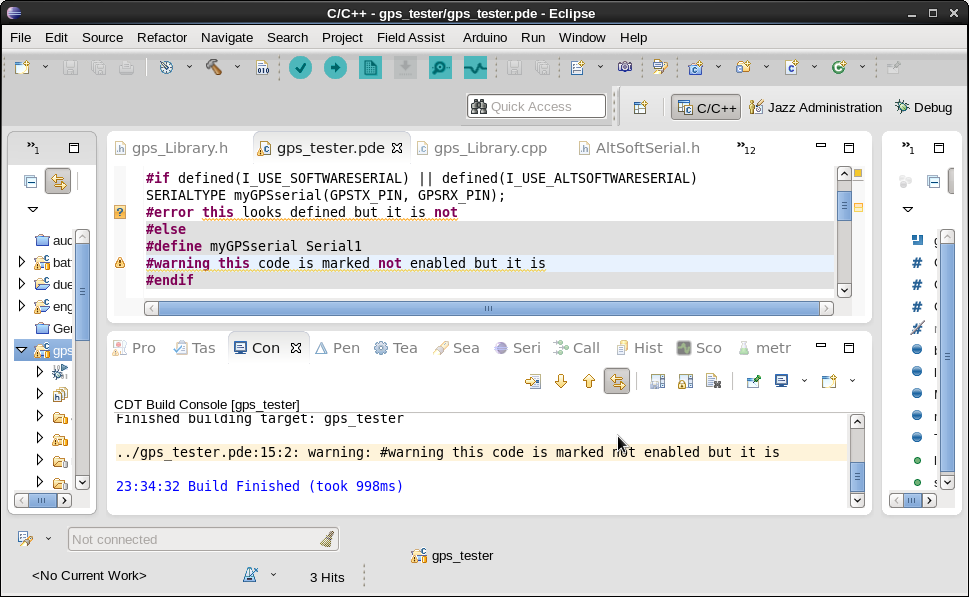Open the Build hammer dropdown arrow
This screenshot has height=597, width=969.
click(237, 67)
